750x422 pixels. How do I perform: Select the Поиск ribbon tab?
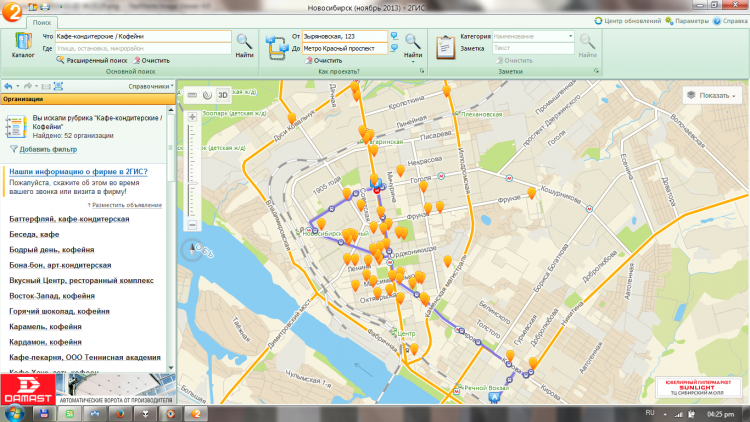tap(42, 22)
